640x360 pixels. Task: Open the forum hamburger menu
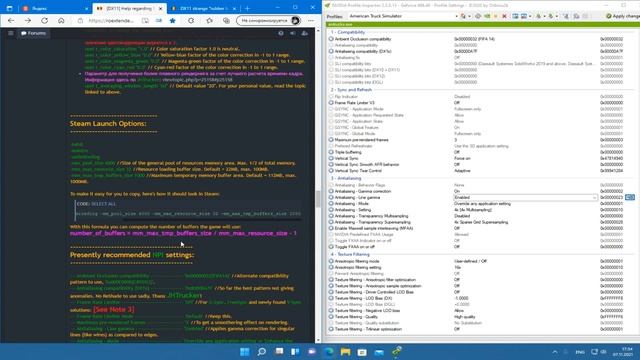click(x=11, y=33)
